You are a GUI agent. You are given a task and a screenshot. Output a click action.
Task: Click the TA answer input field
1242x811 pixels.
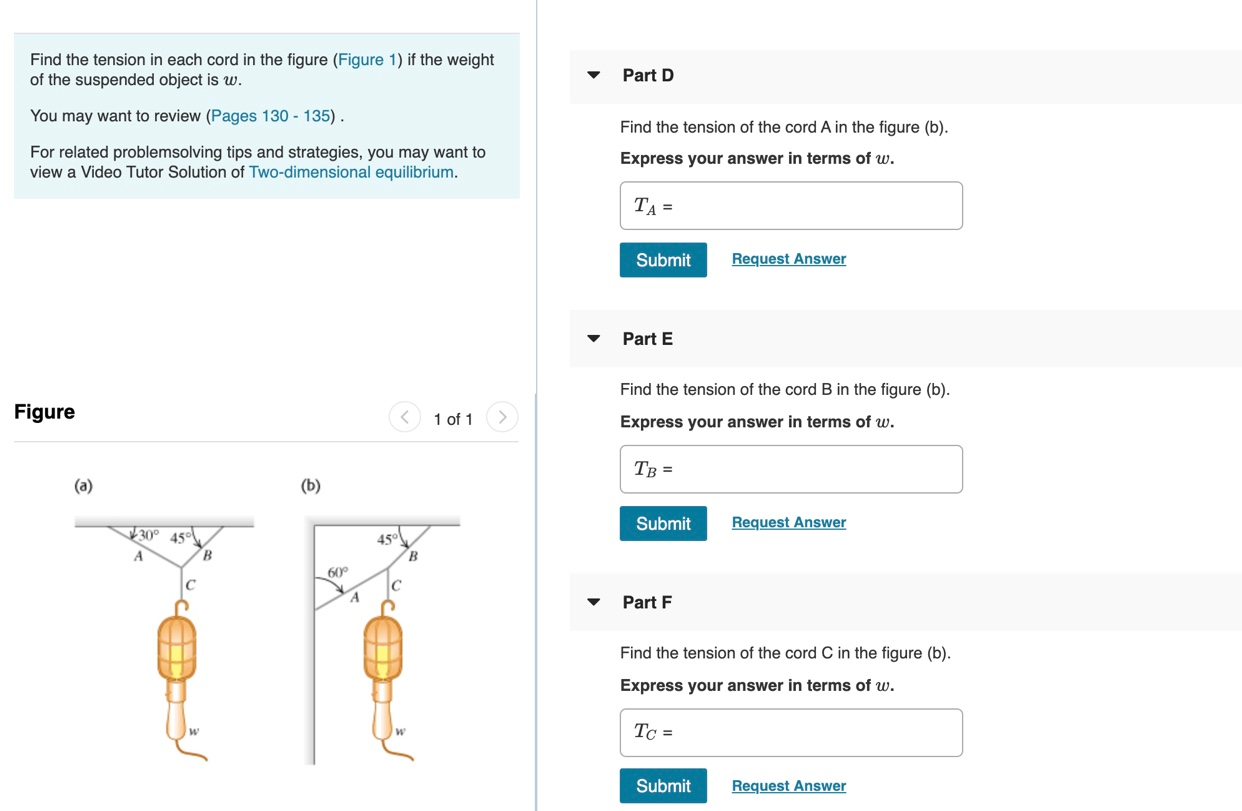[x=790, y=205]
